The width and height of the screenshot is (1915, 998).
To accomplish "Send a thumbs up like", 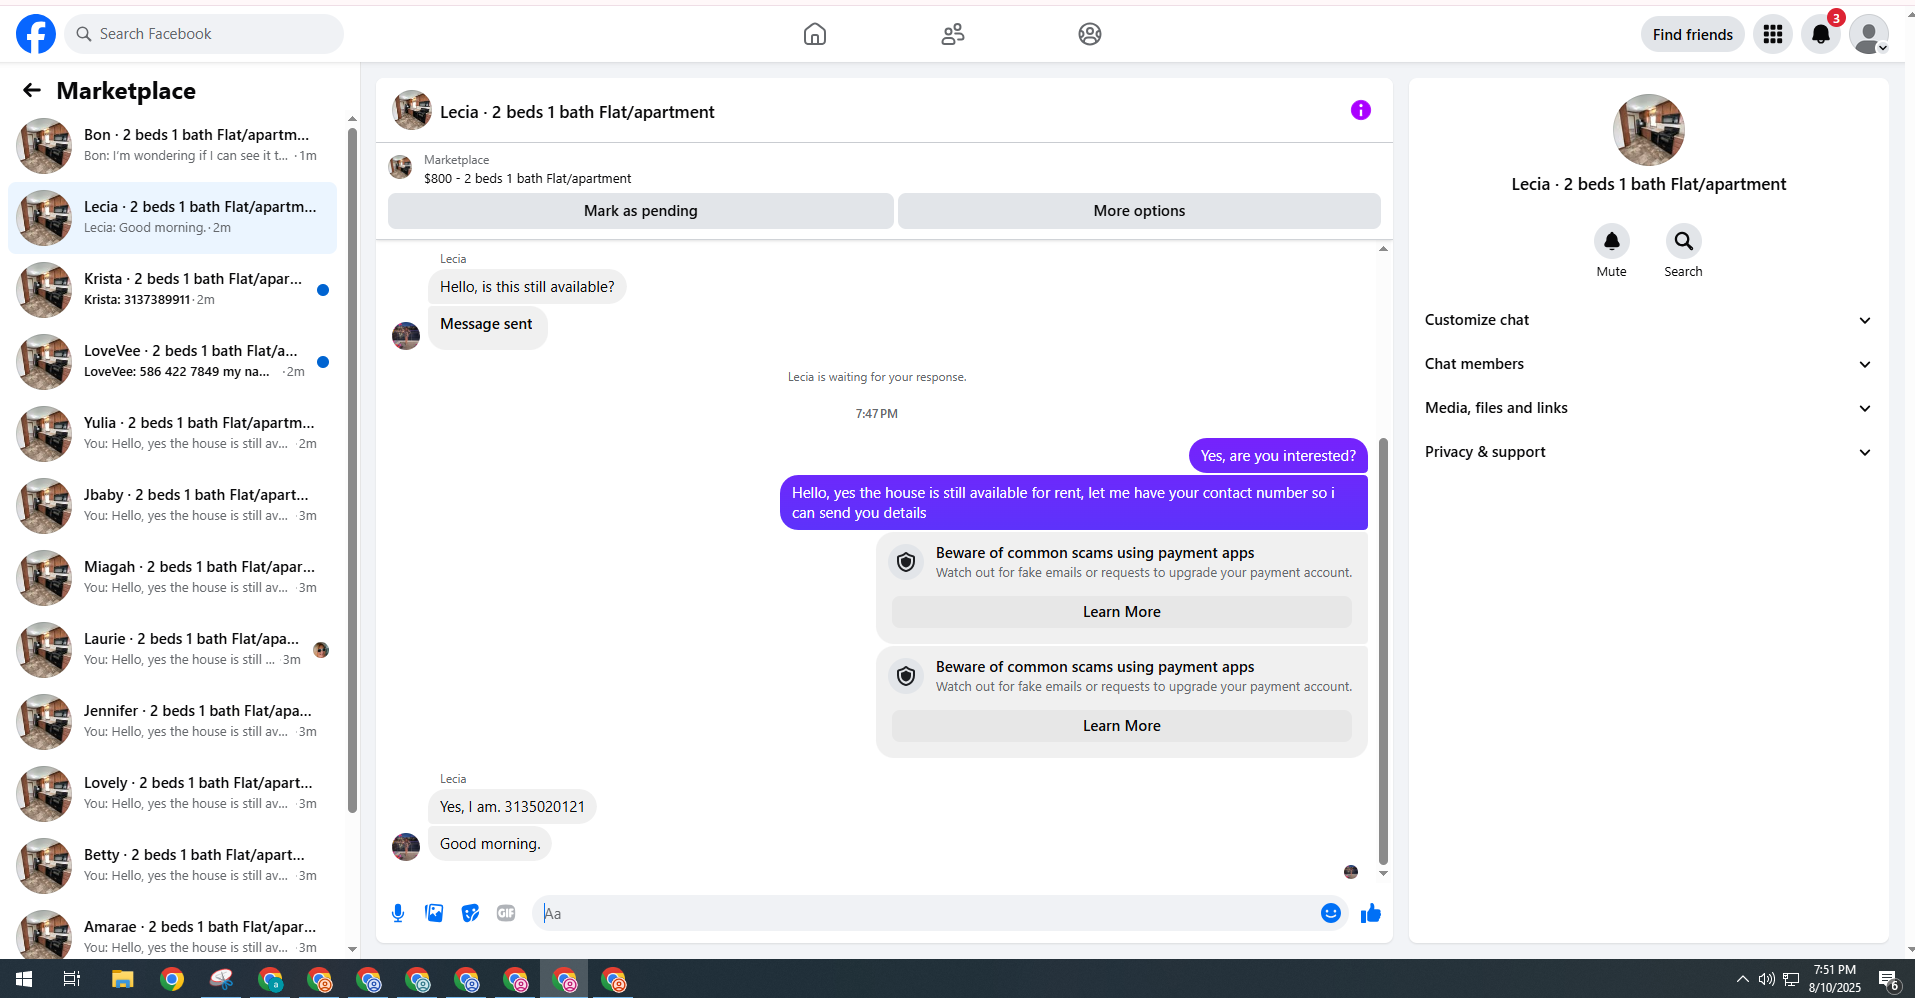I will pos(1371,913).
